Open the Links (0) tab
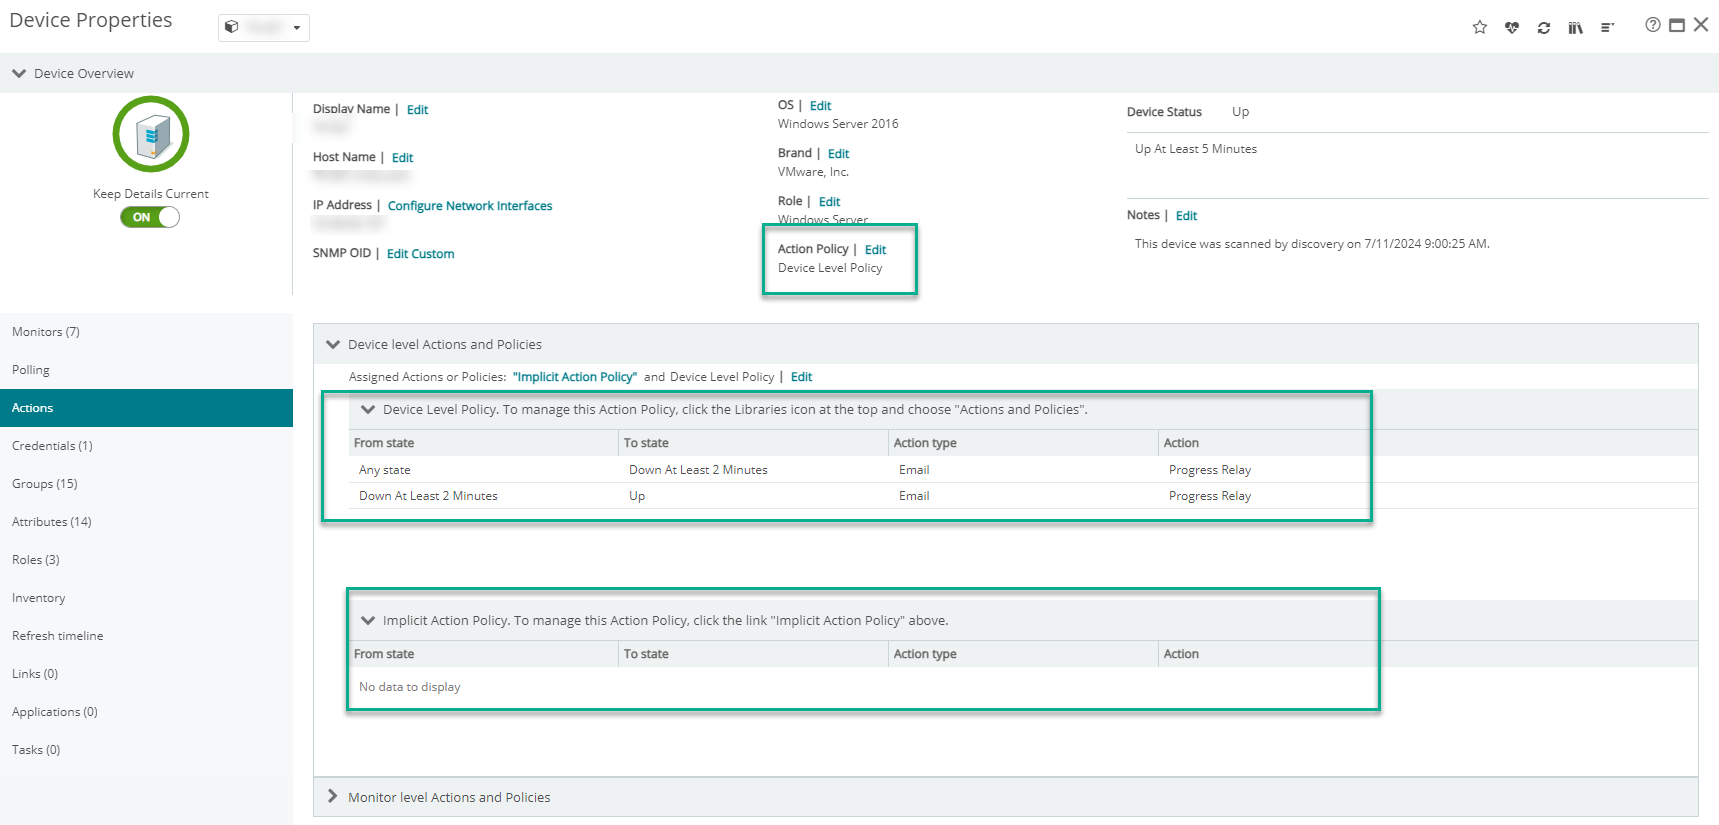This screenshot has height=825, width=1719. pos(146,674)
